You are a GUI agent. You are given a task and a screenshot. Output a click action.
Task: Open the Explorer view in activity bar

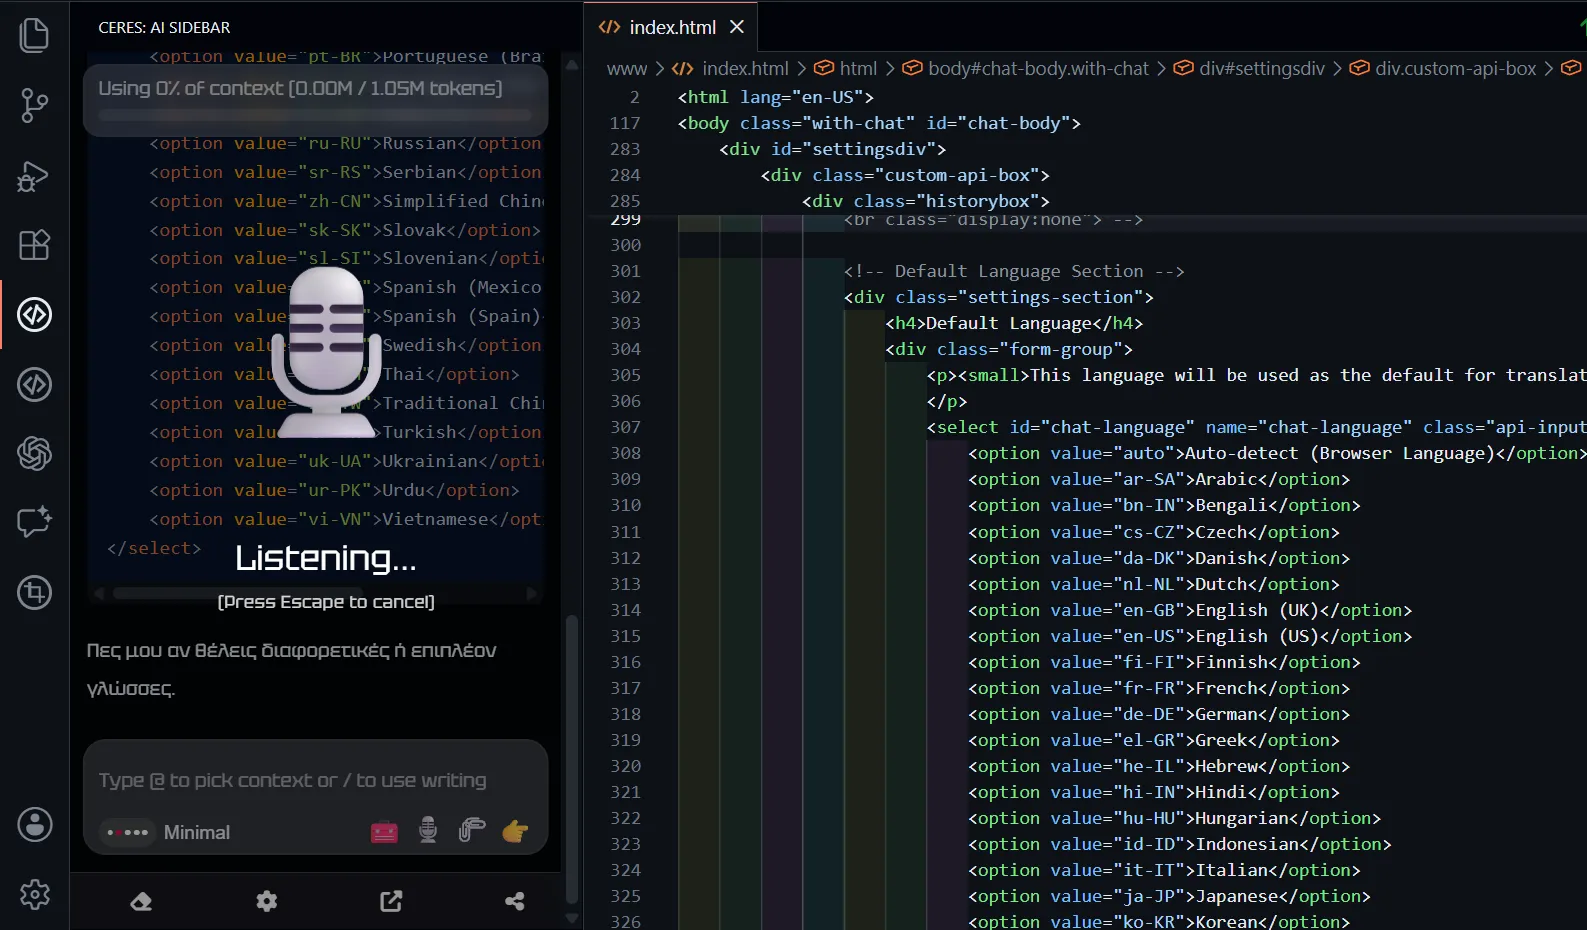pos(35,35)
